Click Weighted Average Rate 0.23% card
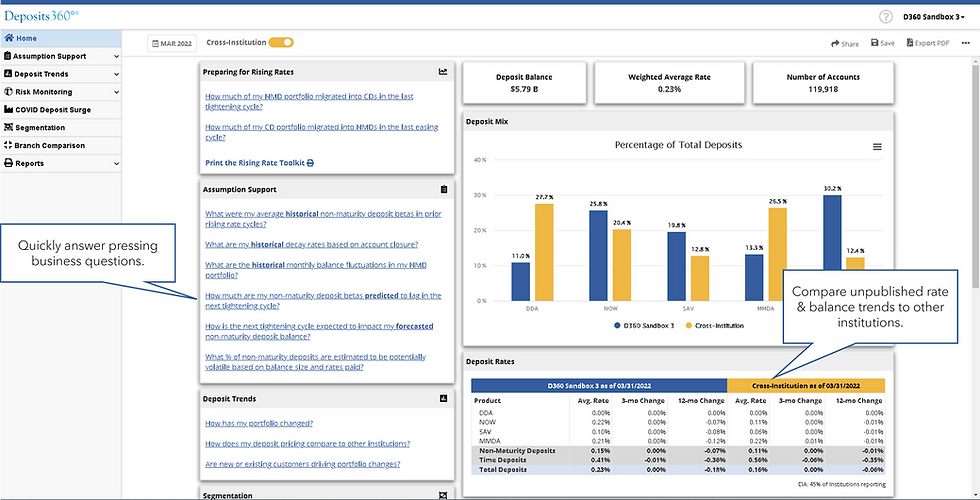The image size is (980, 500). tap(669, 82)
